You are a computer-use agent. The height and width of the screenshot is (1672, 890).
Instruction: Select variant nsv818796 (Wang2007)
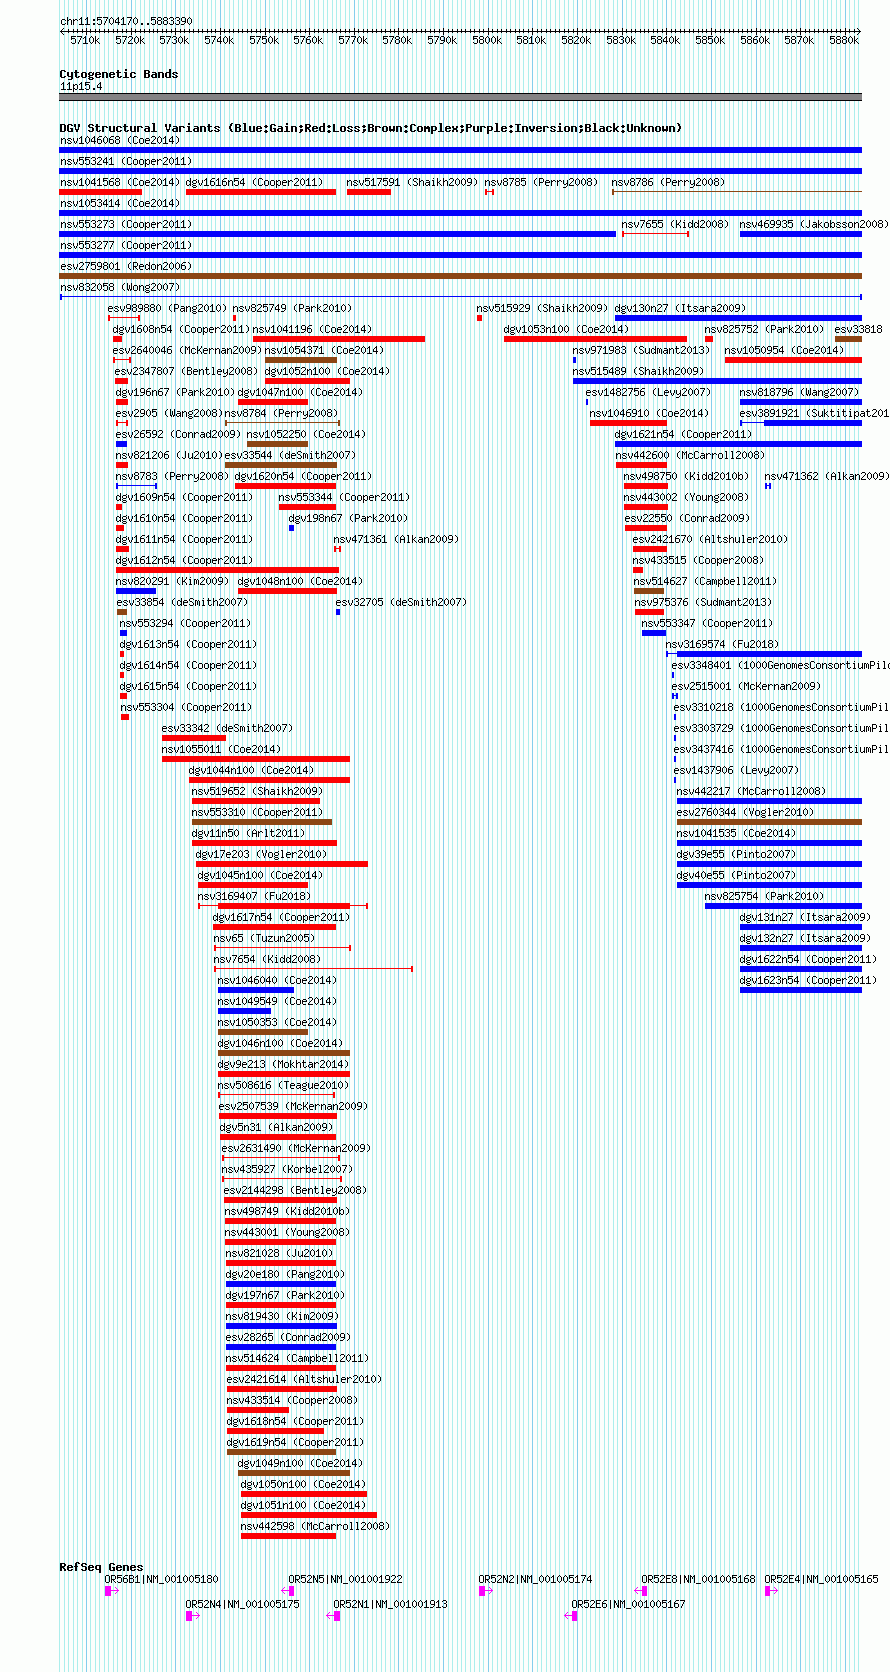click(x=799, y=392)
